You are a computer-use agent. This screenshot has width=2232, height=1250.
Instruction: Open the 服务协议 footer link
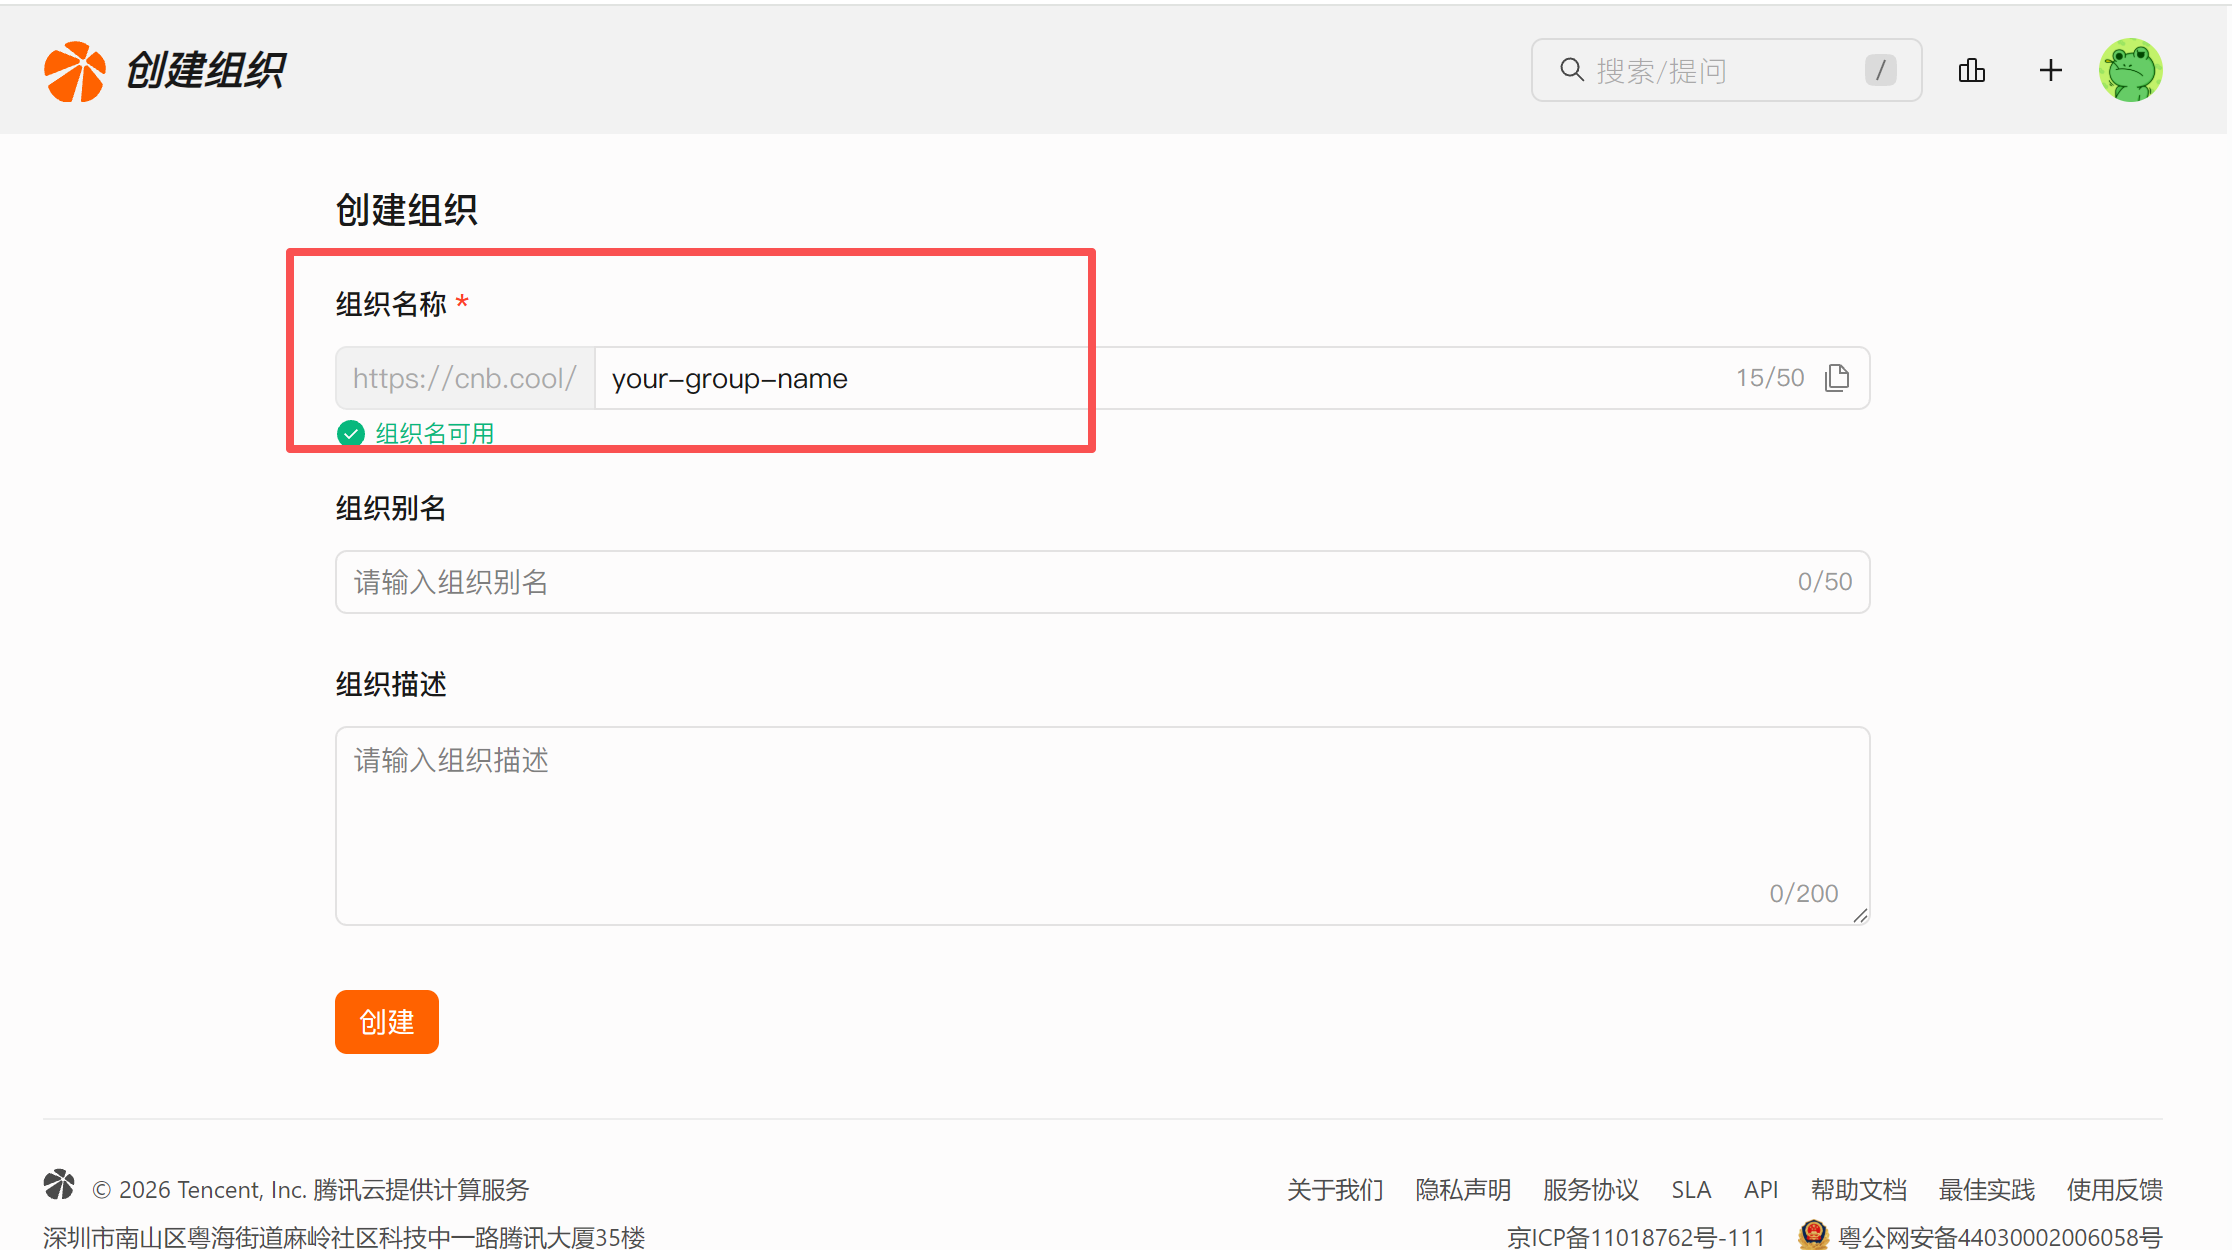[x=1590, y=1190]
